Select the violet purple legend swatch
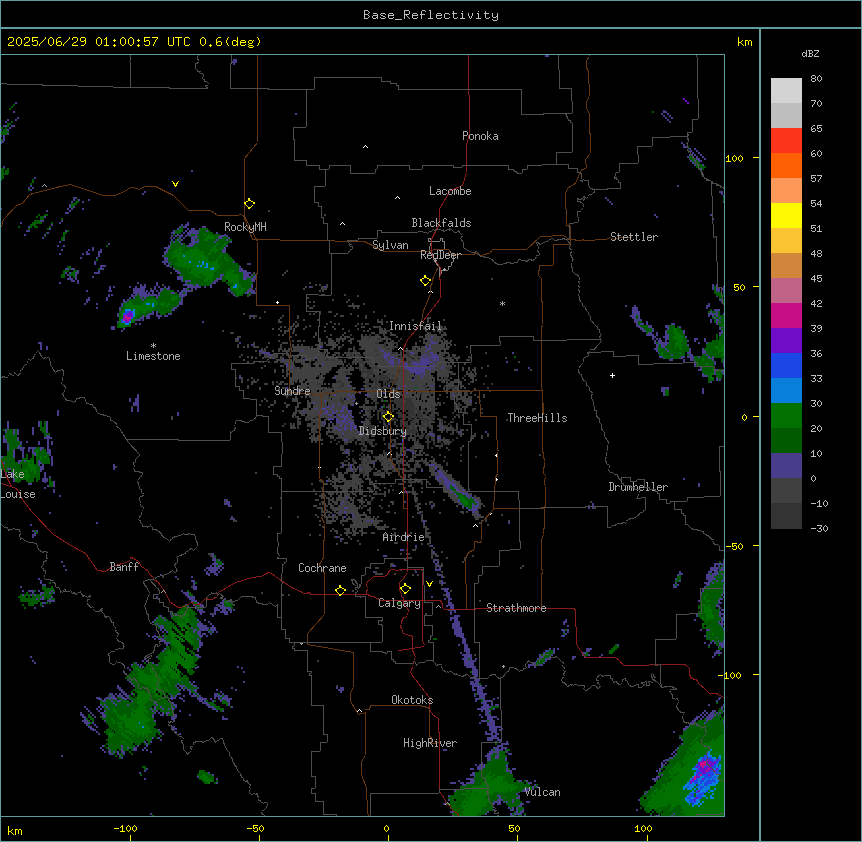The width and height of the screenshot is (862, 842). (x=786, y=341)
